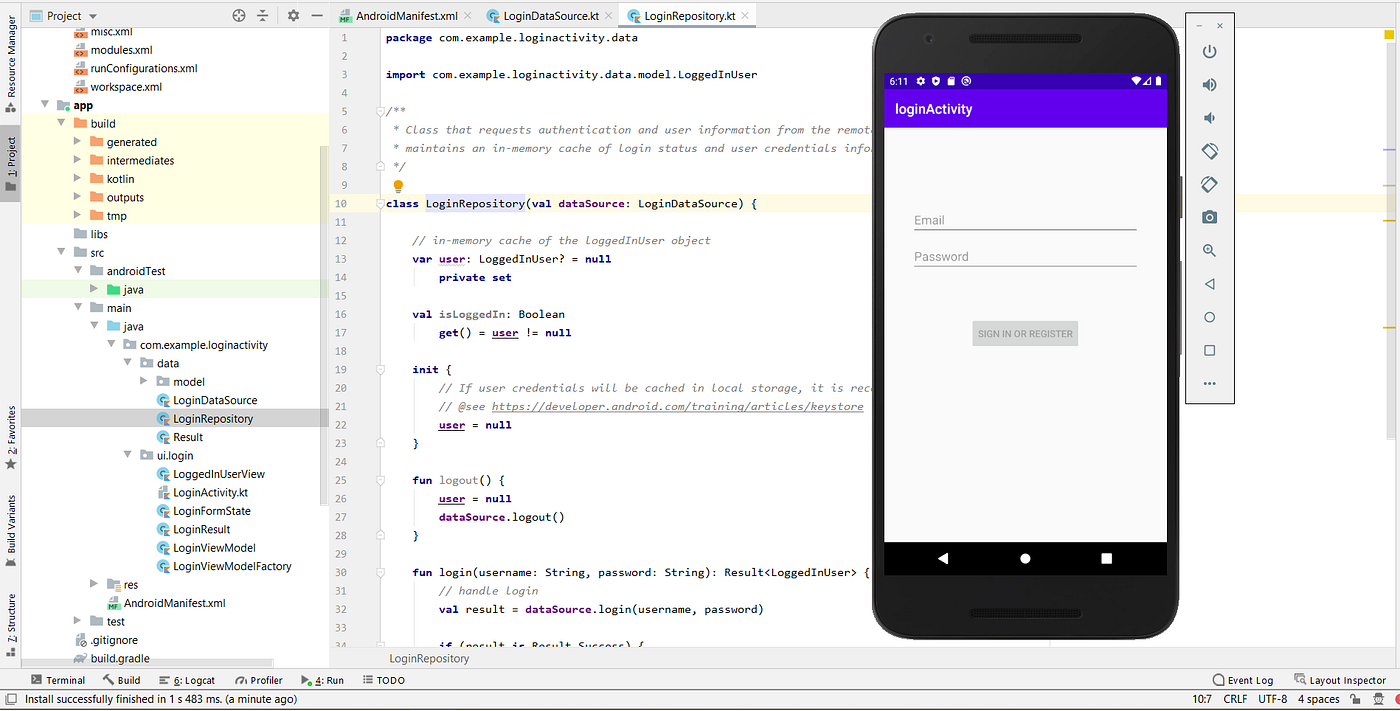Screen dimensions: 1400x711
Task: Collapse the build folder in Project tree
Action: (x=60, y=122)
